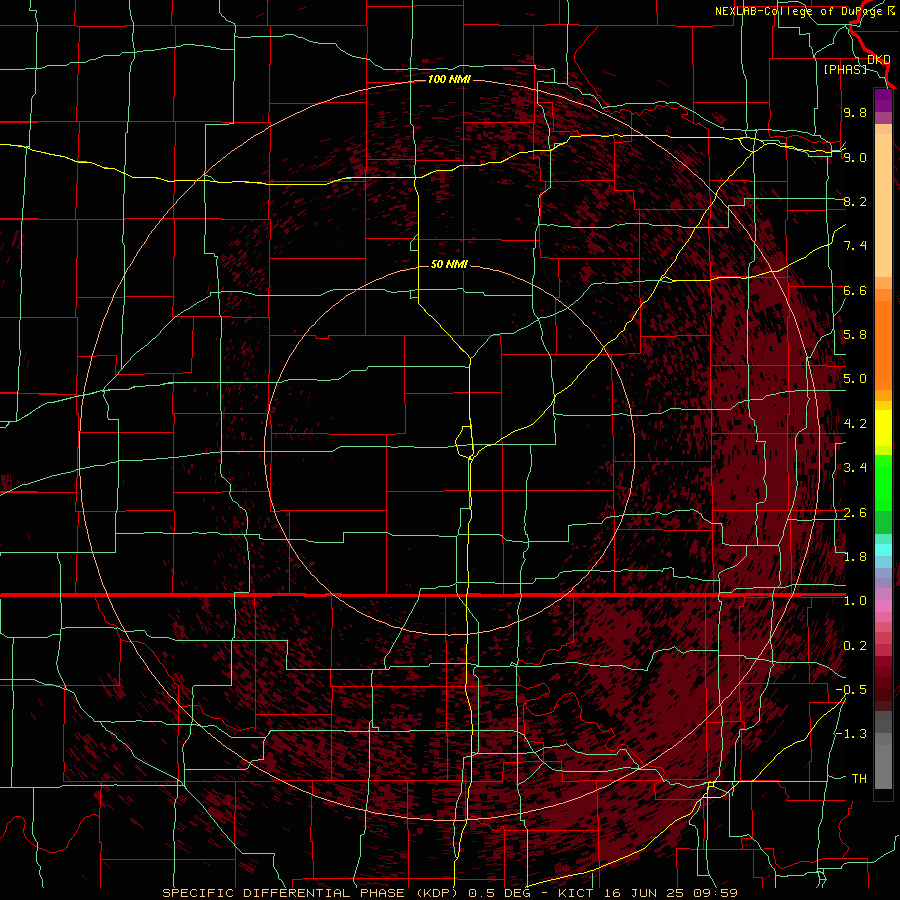The image size is (900, 900).
Task: Click the 50 NMI range ring label
Action: tap(449, 264)
